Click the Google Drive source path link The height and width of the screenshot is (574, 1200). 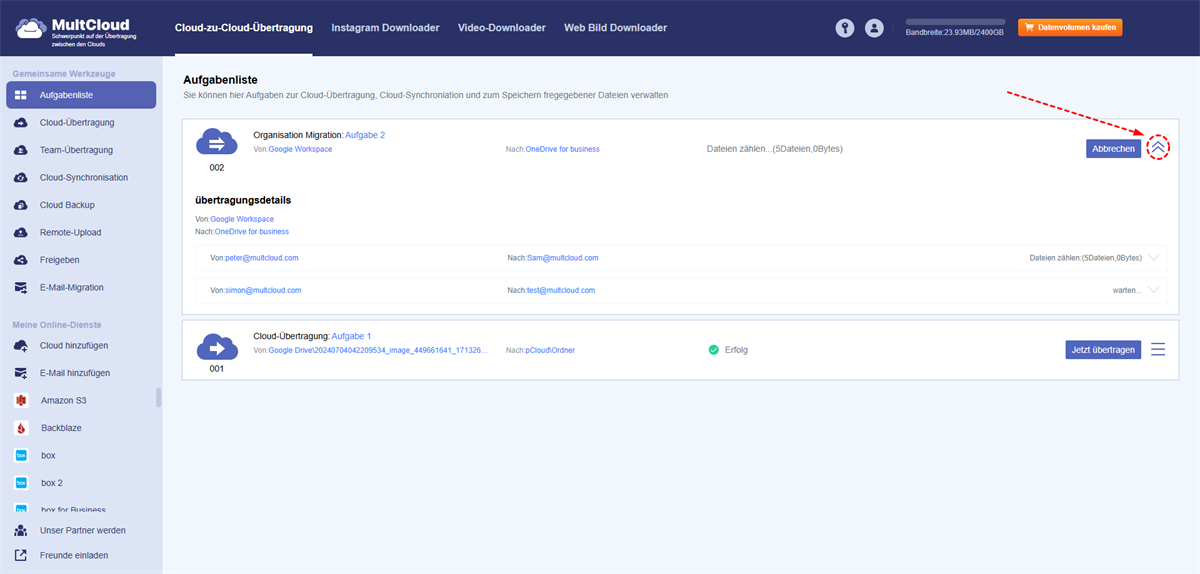378,351
